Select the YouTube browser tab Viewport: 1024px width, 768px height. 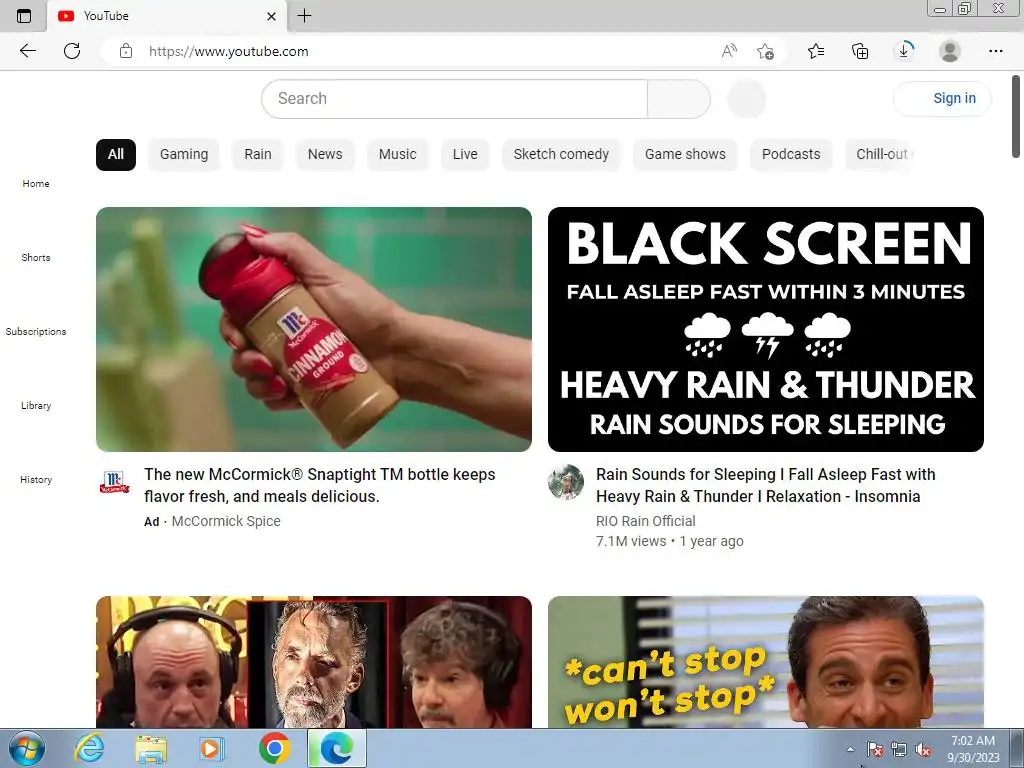[167, 16]
